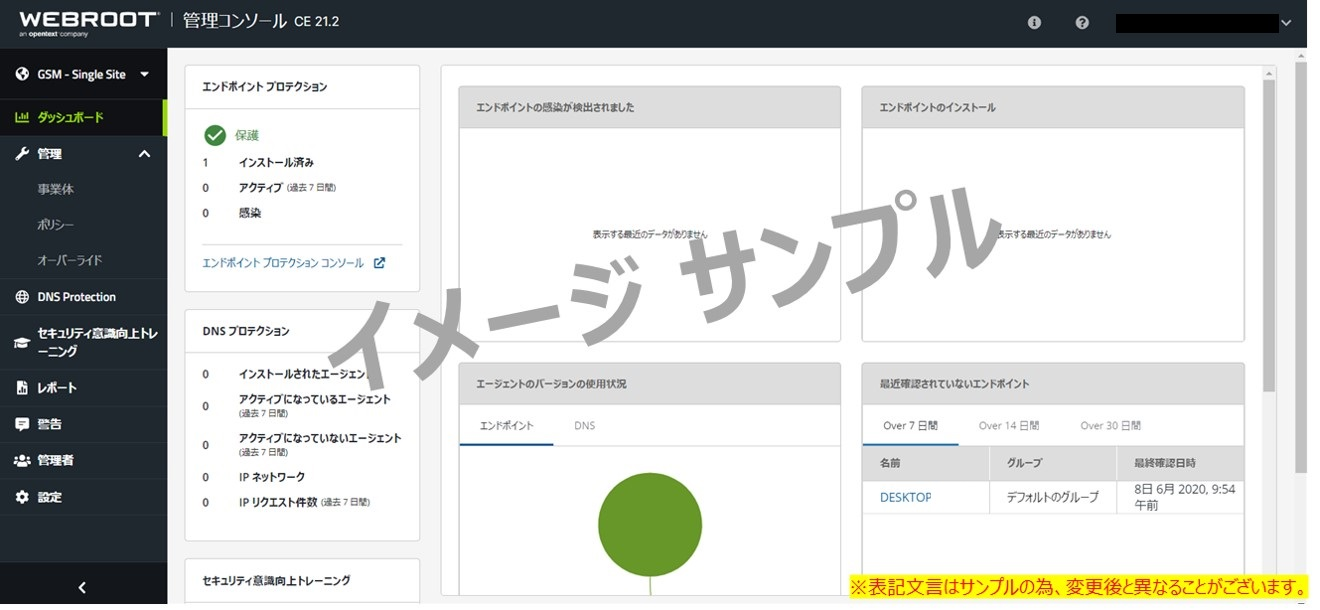This screenshot has width=1320, height=610.
Task: Click the アクティブになっていないエージェント row
Action: 302,444
